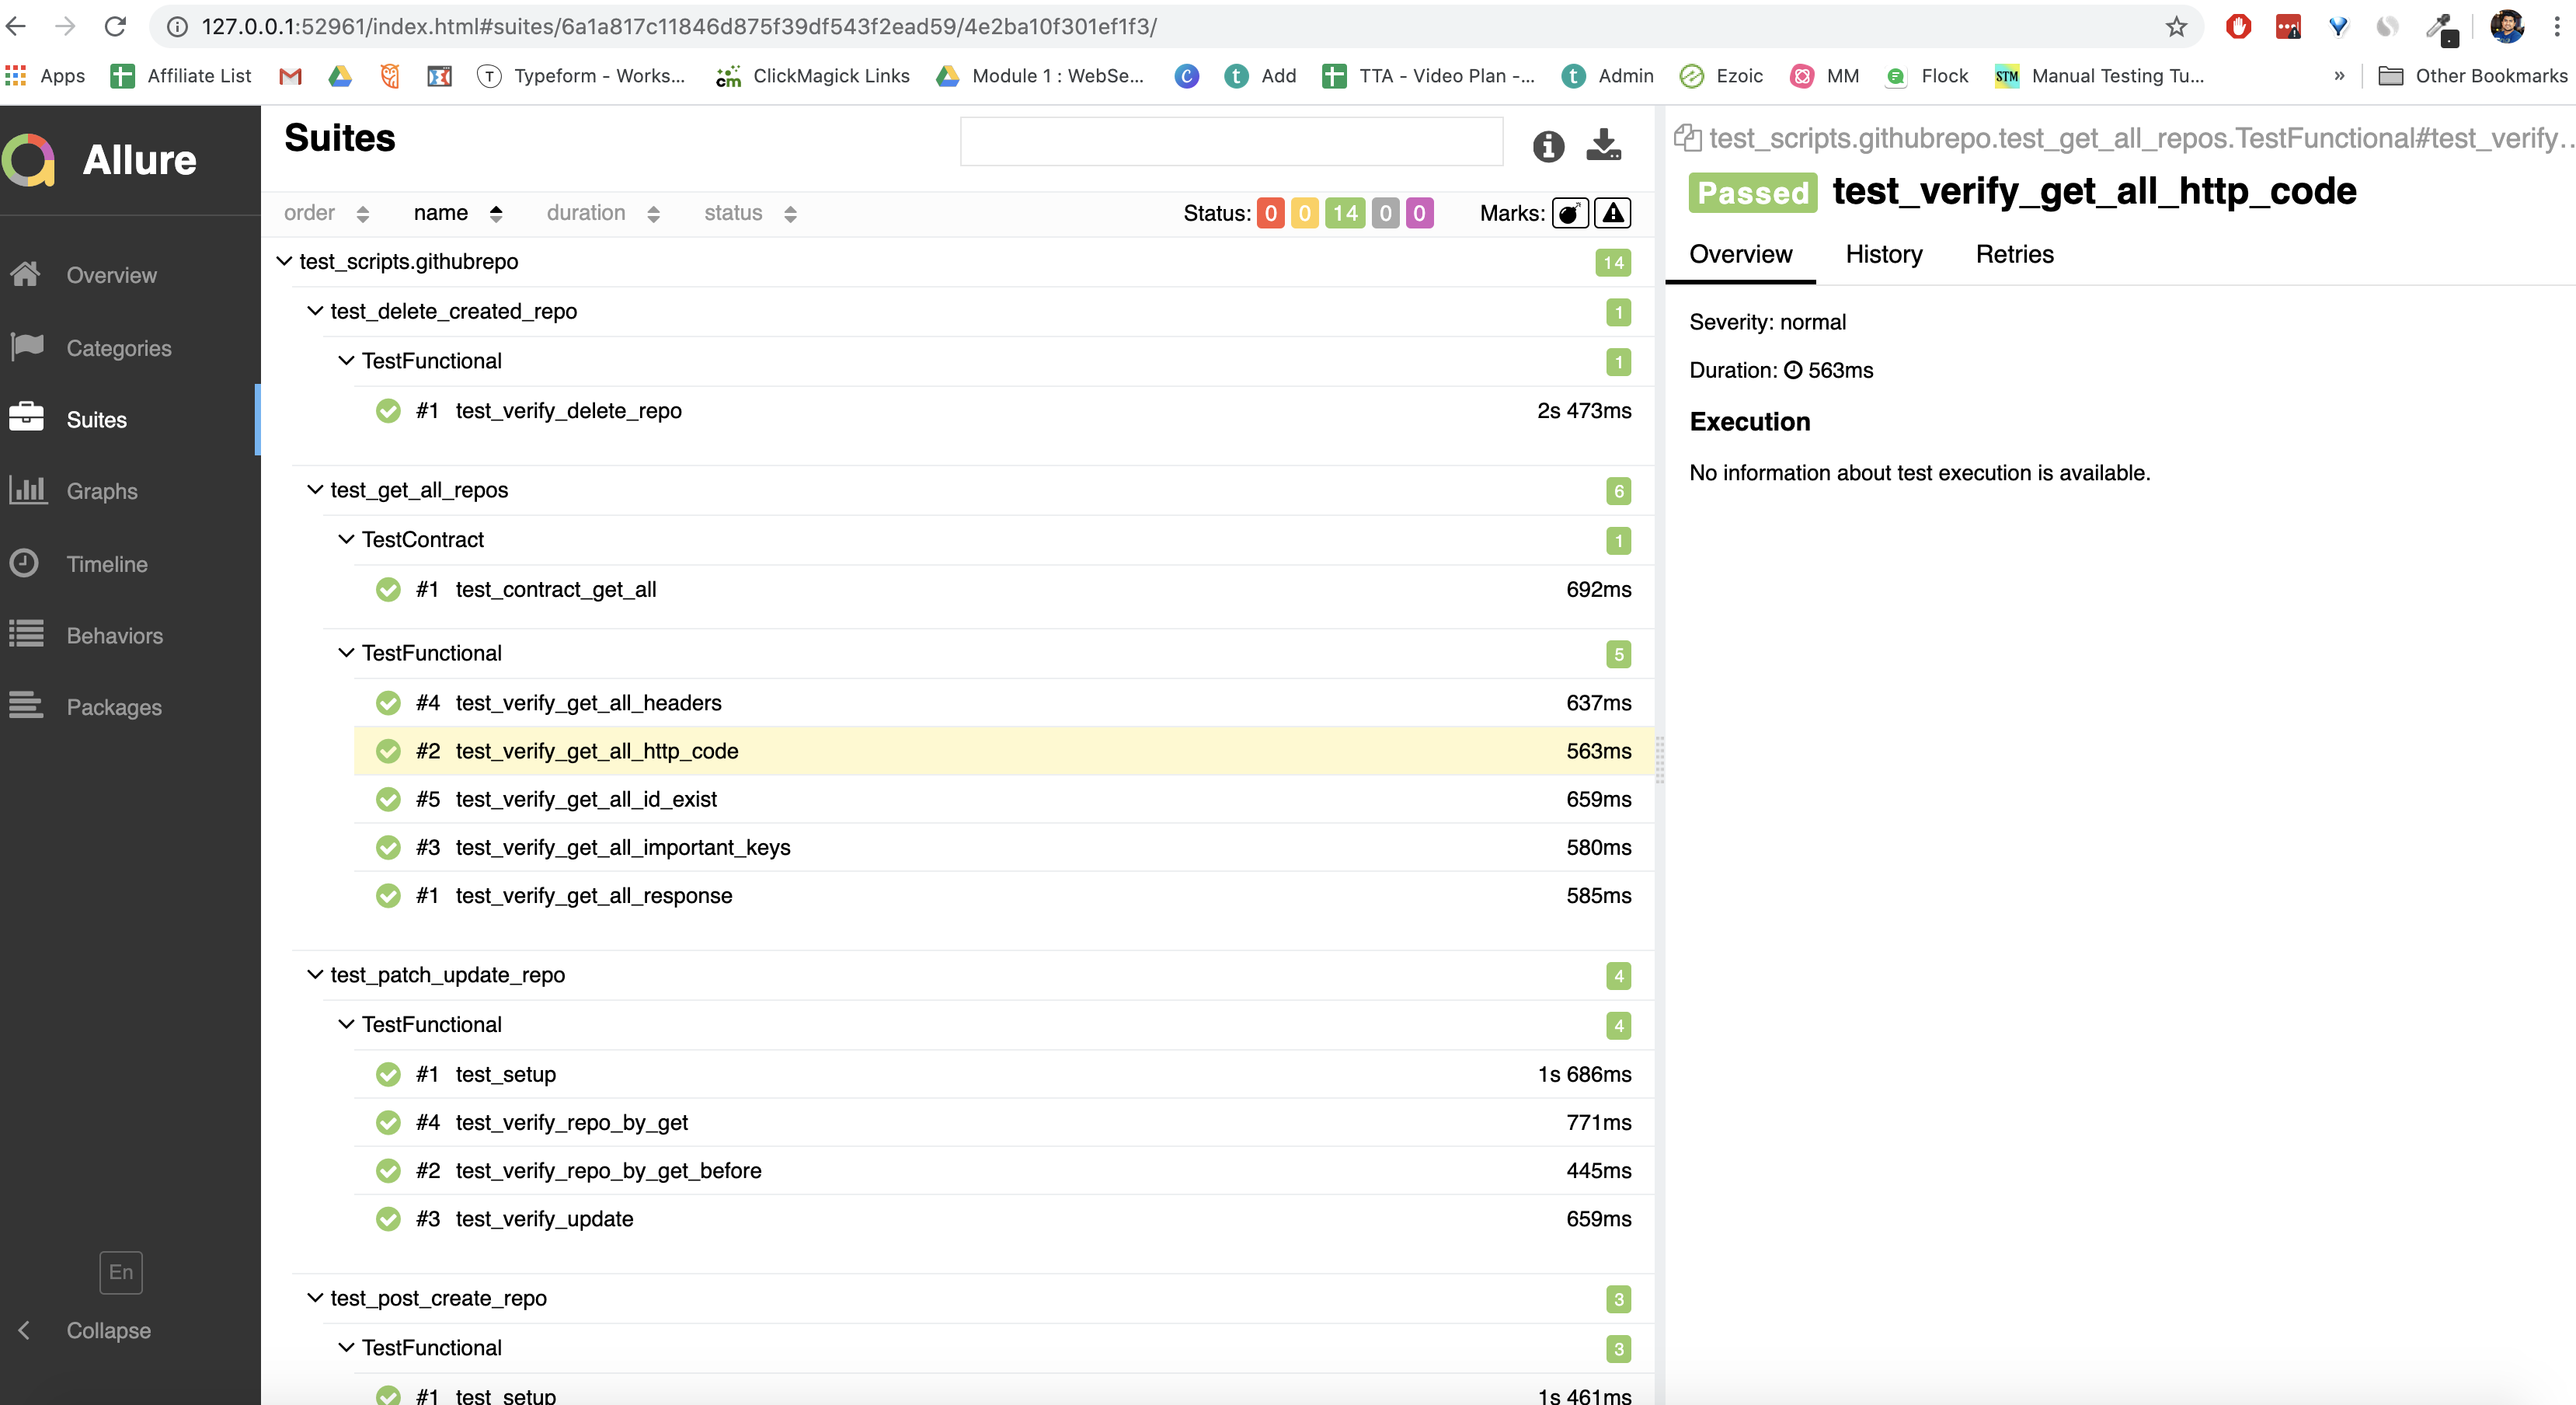Viewport: 2576px width, 1405px height.
Task: Click the download CSV icon in Suites header
Action: [1603, 145]
